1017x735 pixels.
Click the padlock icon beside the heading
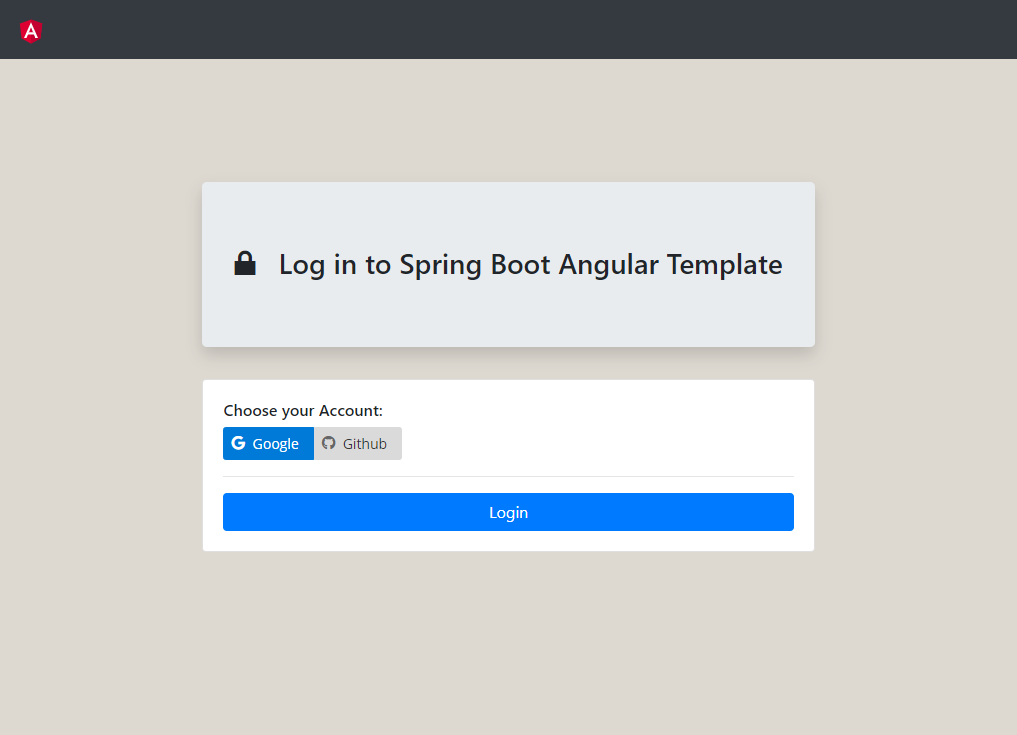pyautogui.click(x=244, y=263)
